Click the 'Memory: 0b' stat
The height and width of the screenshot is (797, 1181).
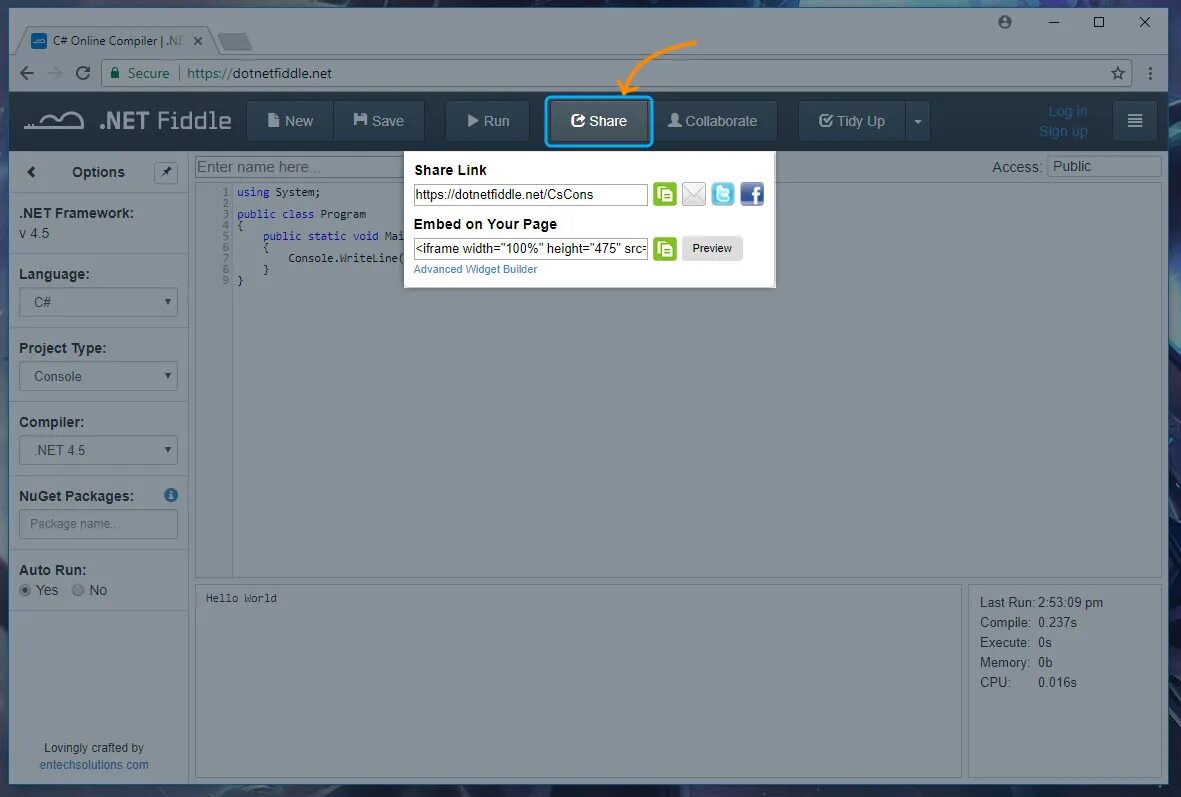(x=1016, y=662)
